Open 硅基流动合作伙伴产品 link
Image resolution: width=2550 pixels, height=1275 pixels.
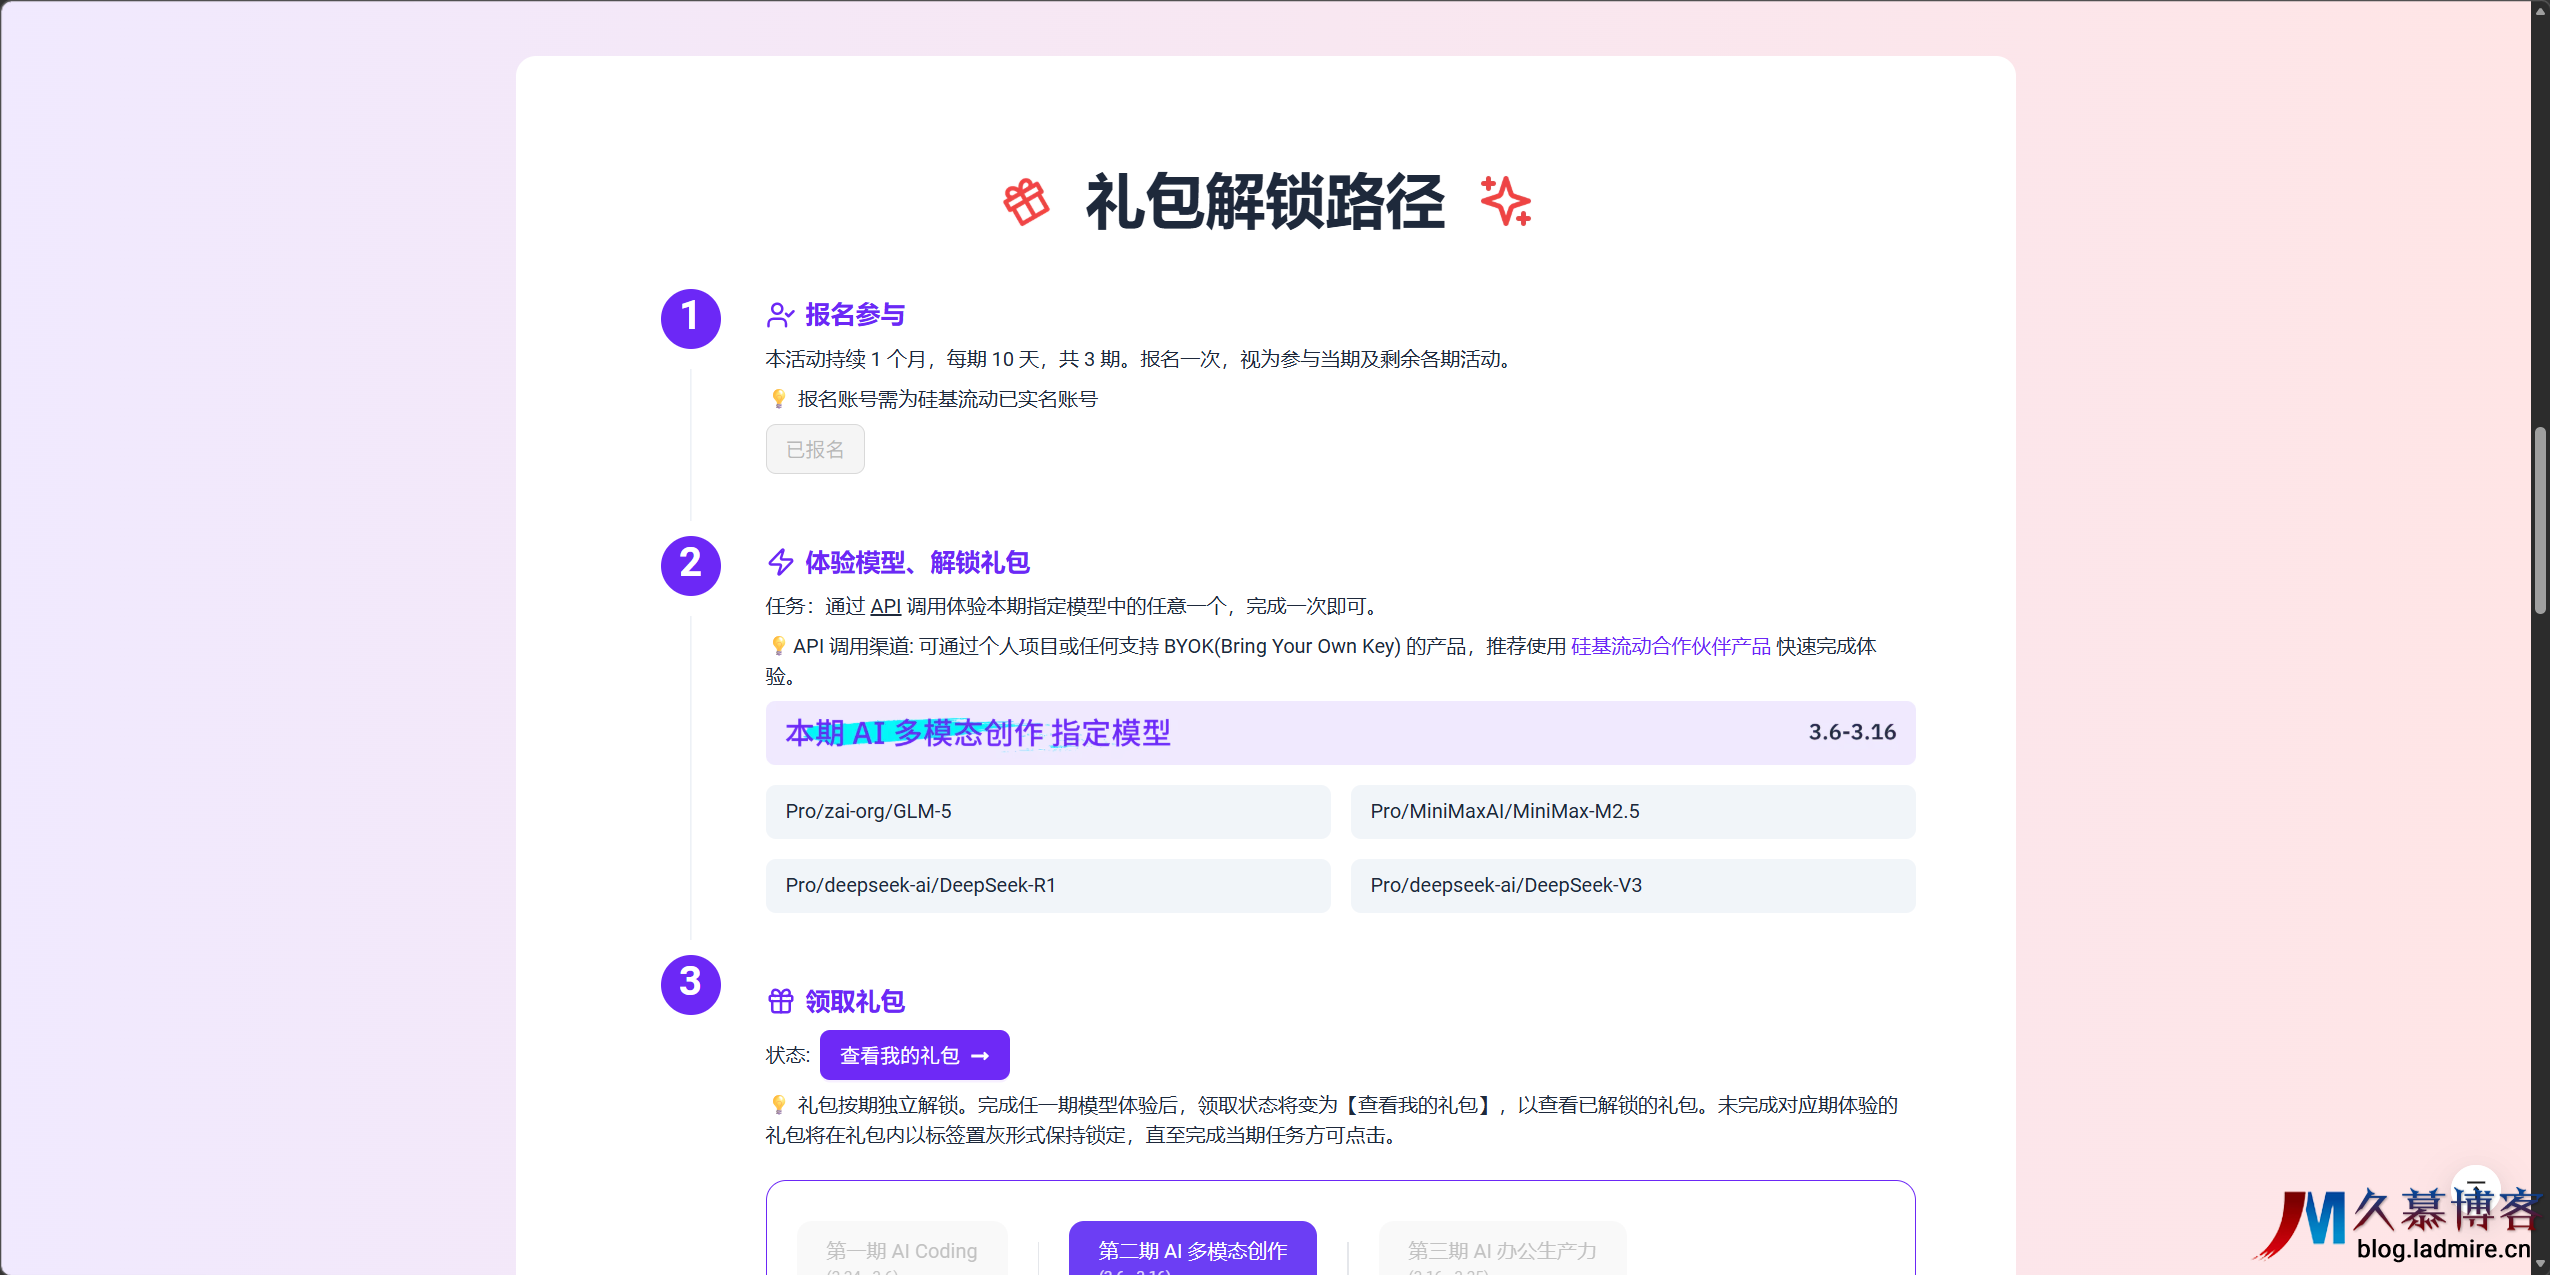[1670, 646]
